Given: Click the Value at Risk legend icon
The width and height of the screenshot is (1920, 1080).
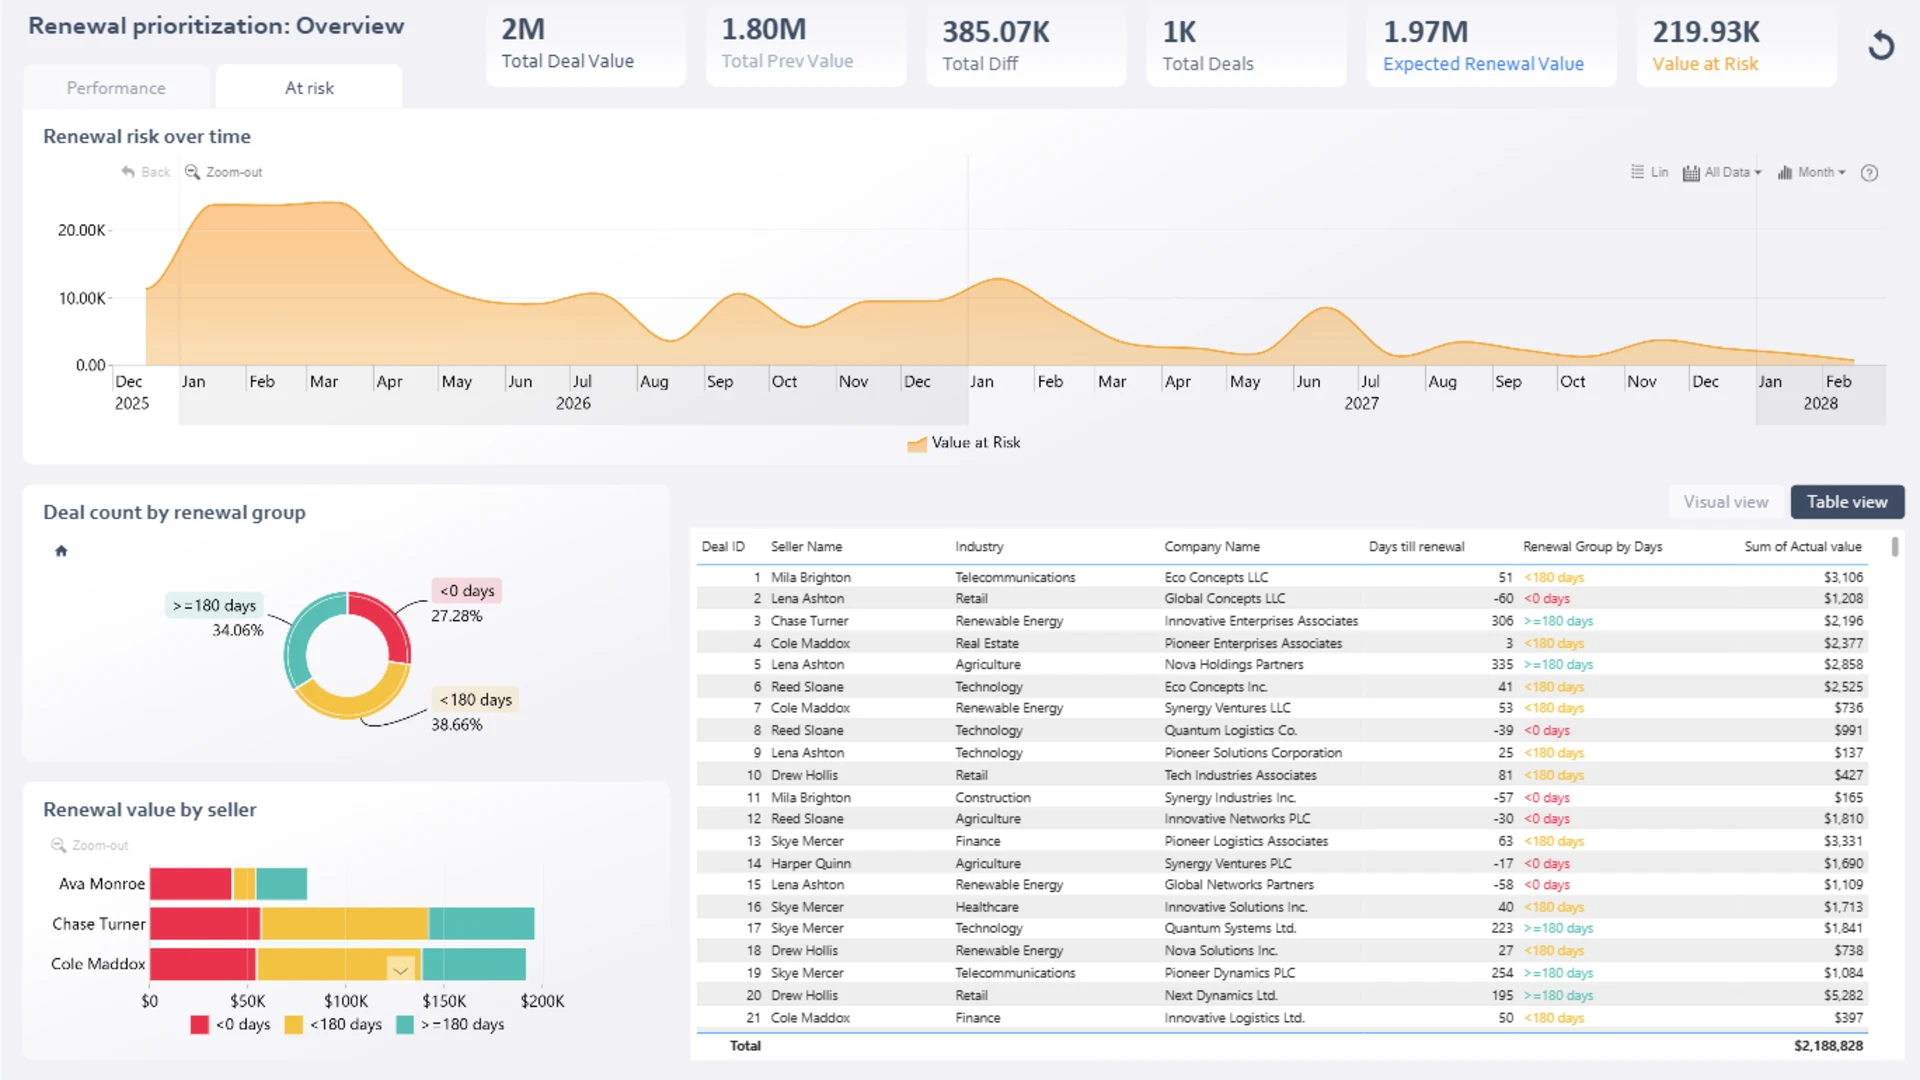Looking at the screenshot, I should (917, 444).
